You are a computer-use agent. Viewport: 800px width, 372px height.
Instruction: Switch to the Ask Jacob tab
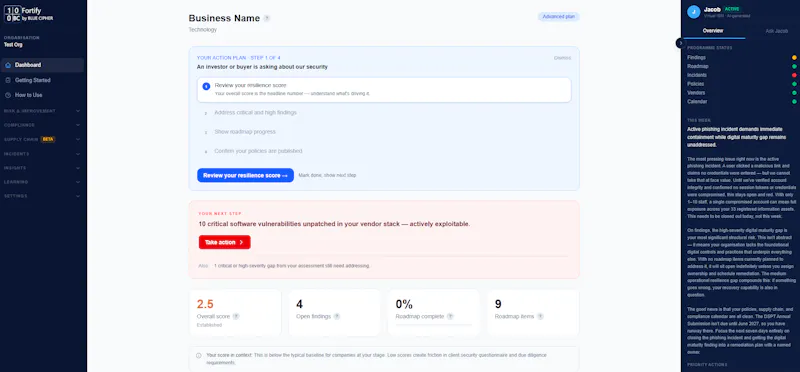tap(777, 31)
